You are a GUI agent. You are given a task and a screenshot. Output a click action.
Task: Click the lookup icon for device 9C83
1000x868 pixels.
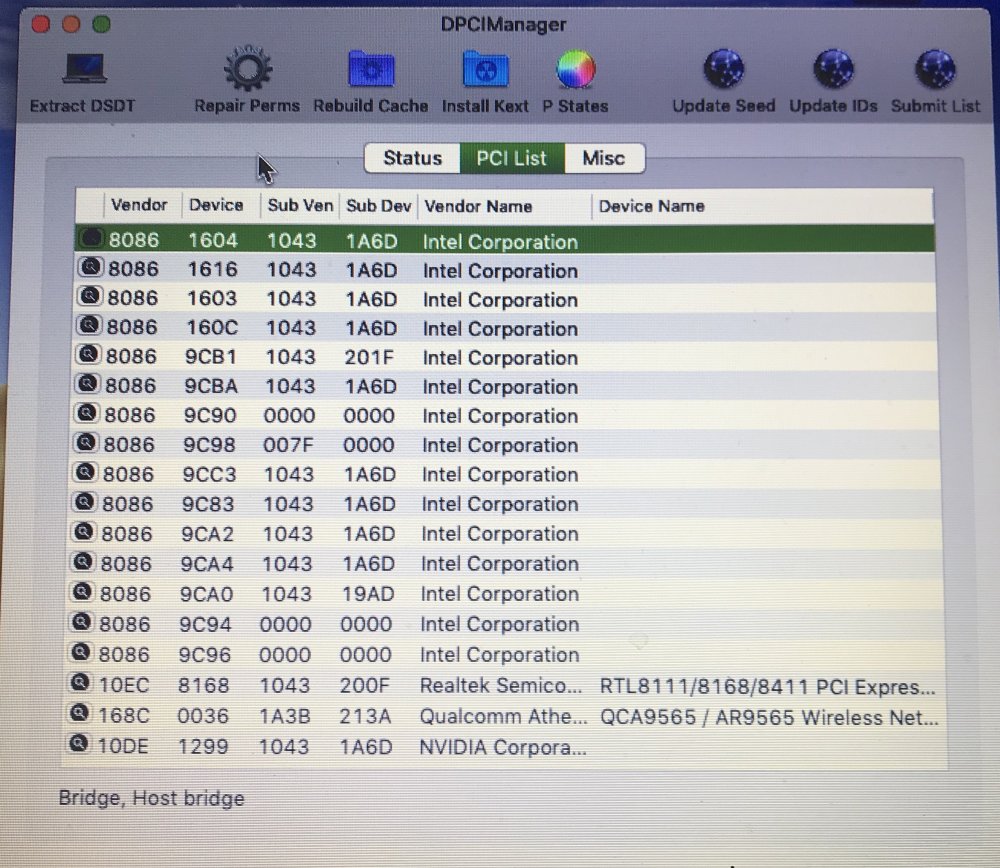pyautogui.click(x=85, y=502)
